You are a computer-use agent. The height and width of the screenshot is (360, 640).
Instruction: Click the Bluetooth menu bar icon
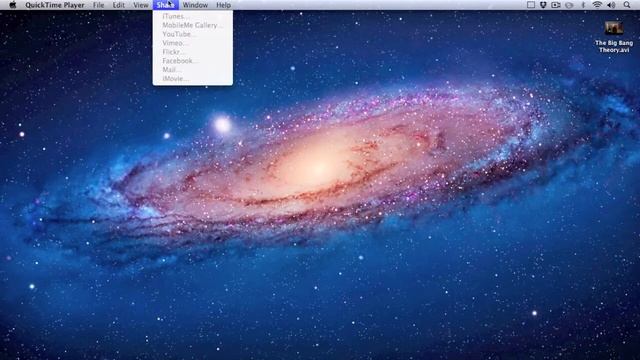coord(583,5)
